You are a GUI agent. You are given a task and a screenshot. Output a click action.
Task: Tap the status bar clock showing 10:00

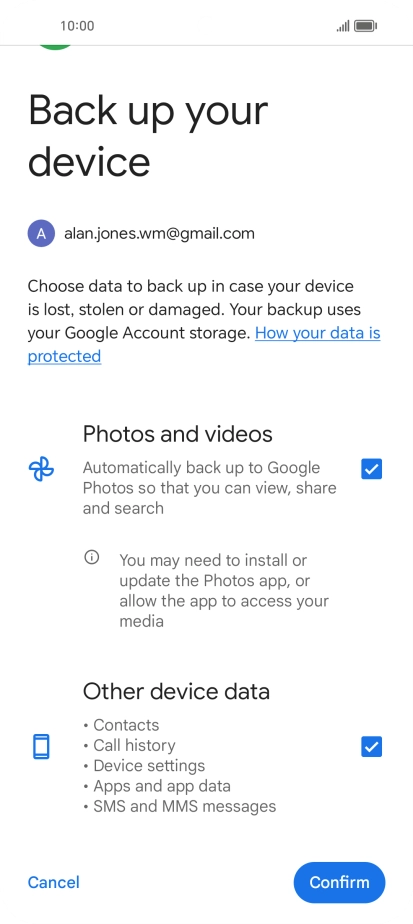coord(77,26)
